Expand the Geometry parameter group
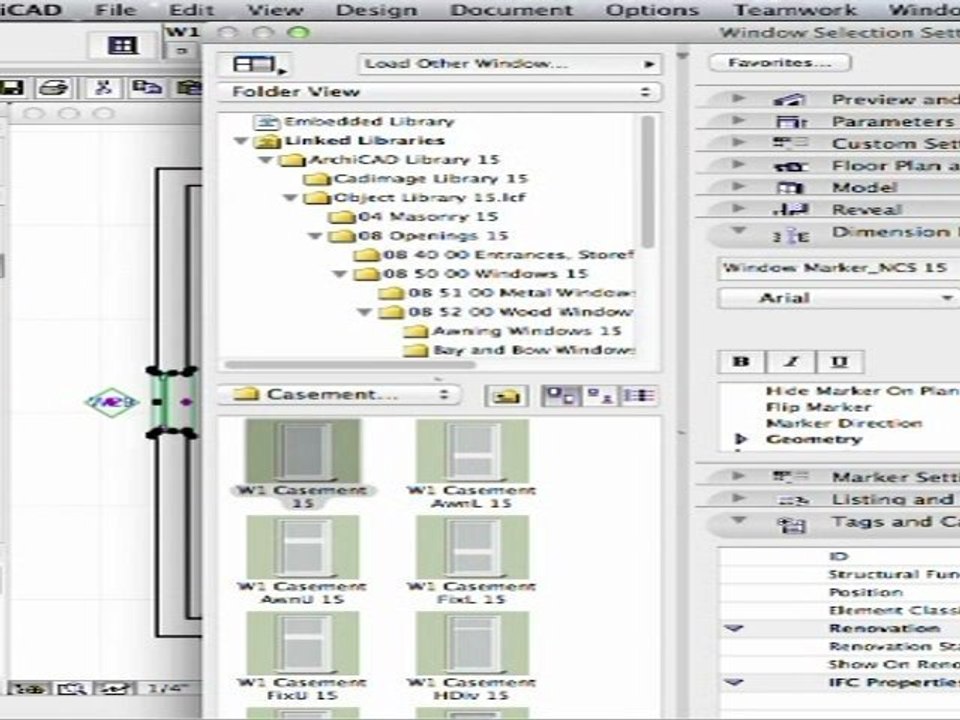The width and height of the screenshot is (960, 720). [x=741, y=439]
